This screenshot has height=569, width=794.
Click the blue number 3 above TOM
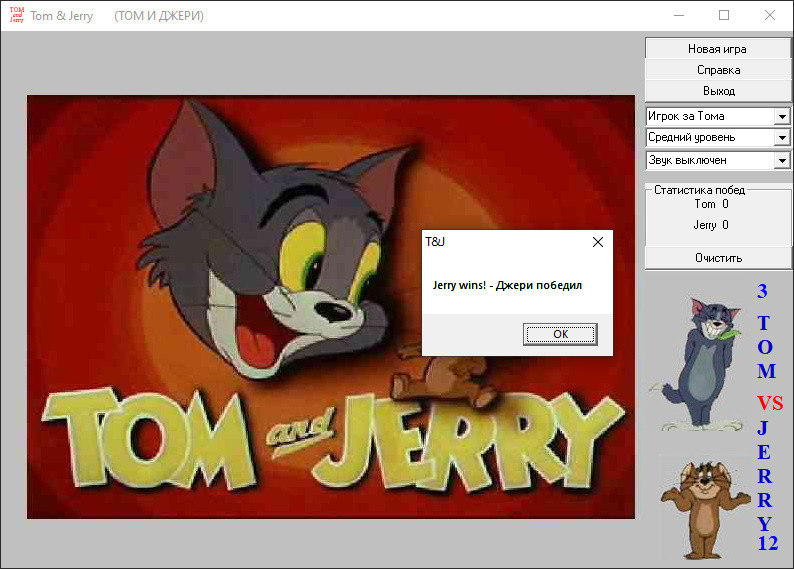(x=762, y=291)
